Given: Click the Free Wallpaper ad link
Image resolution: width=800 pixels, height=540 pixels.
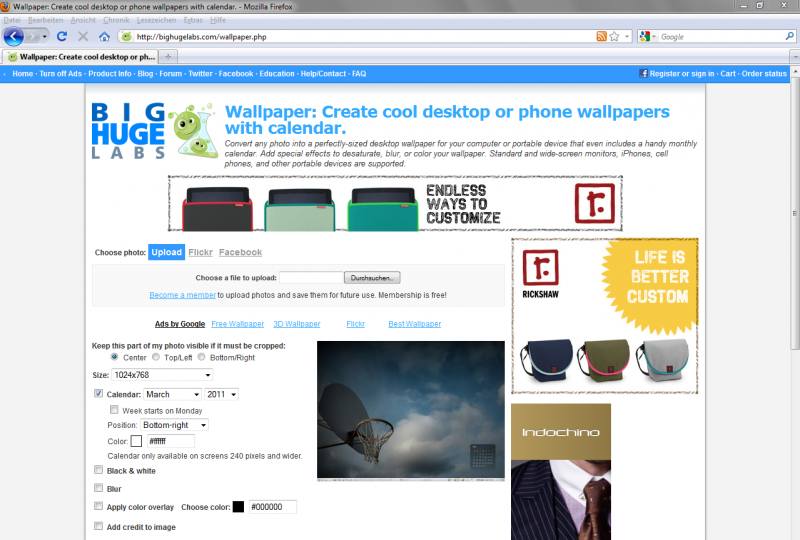Looking at the screenshot, I should coord(238,324).
